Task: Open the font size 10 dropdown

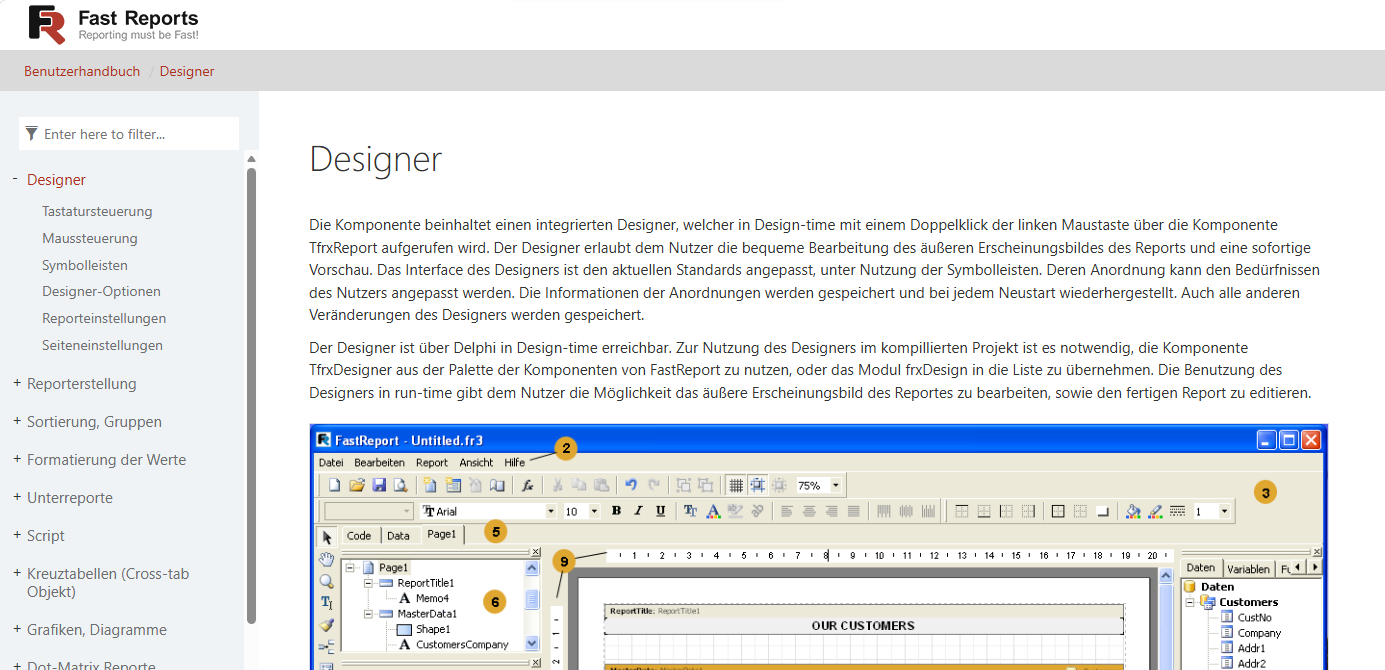Action: pyautogui.click(x=594, y=511)
